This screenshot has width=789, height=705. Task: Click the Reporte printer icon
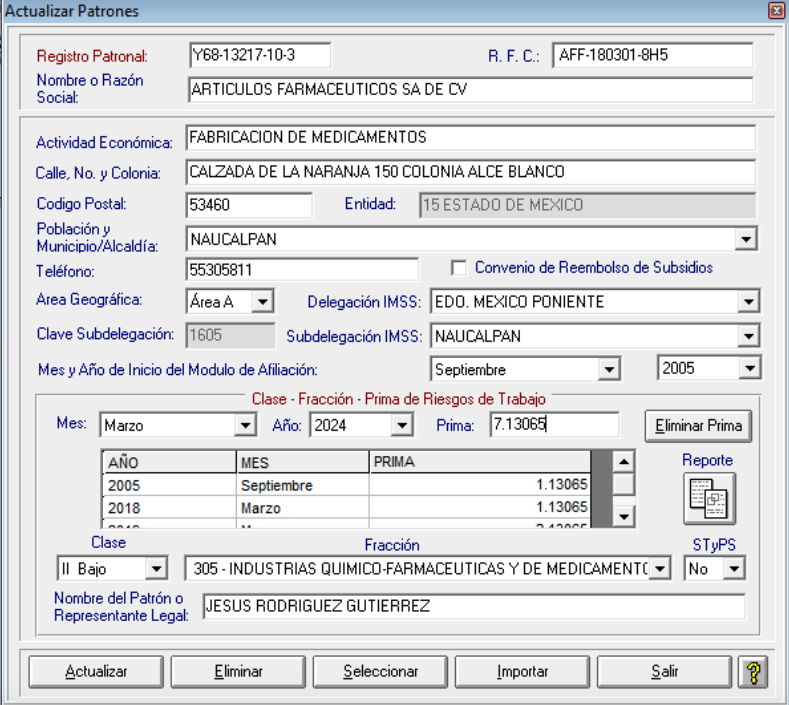tap(709, 498)
